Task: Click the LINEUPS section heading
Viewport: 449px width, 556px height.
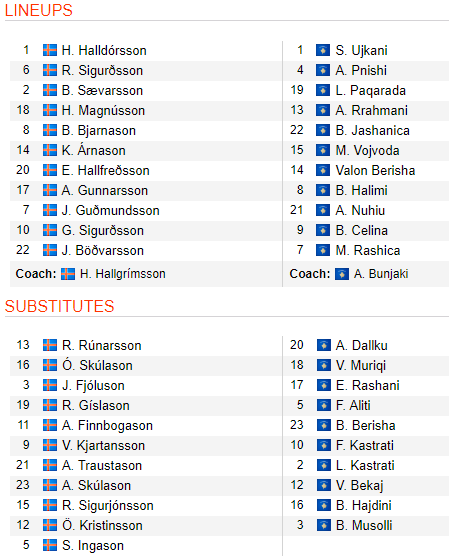Action: [39, 10]
